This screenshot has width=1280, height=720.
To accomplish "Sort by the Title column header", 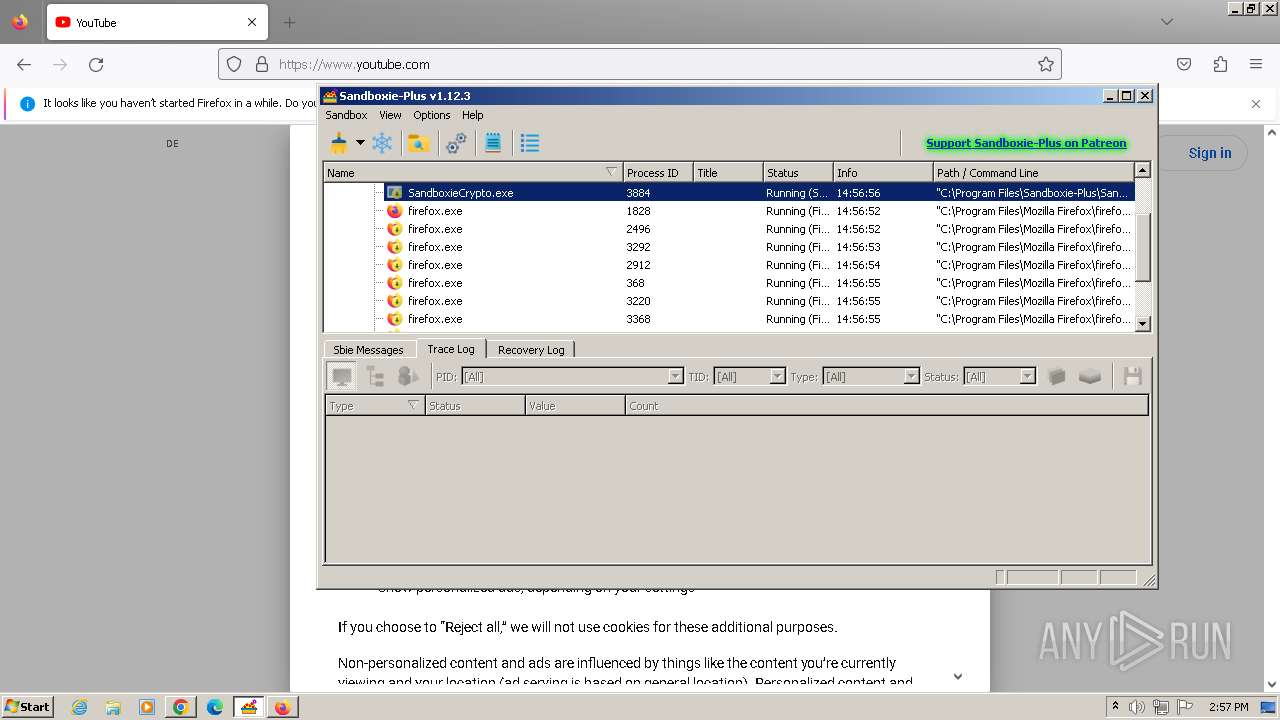I will pos(728,173).
